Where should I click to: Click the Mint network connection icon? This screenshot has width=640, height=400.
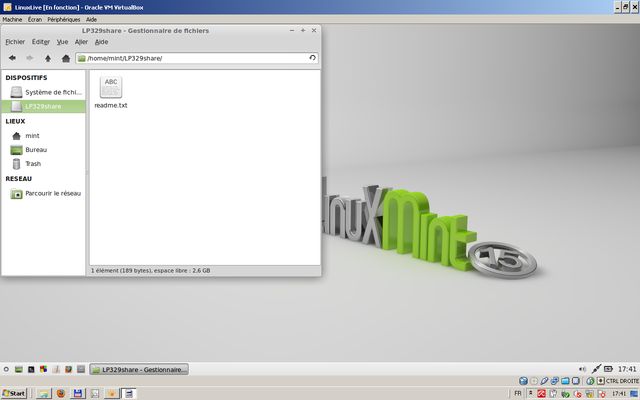pyautogui.click(x=596, y=369)
